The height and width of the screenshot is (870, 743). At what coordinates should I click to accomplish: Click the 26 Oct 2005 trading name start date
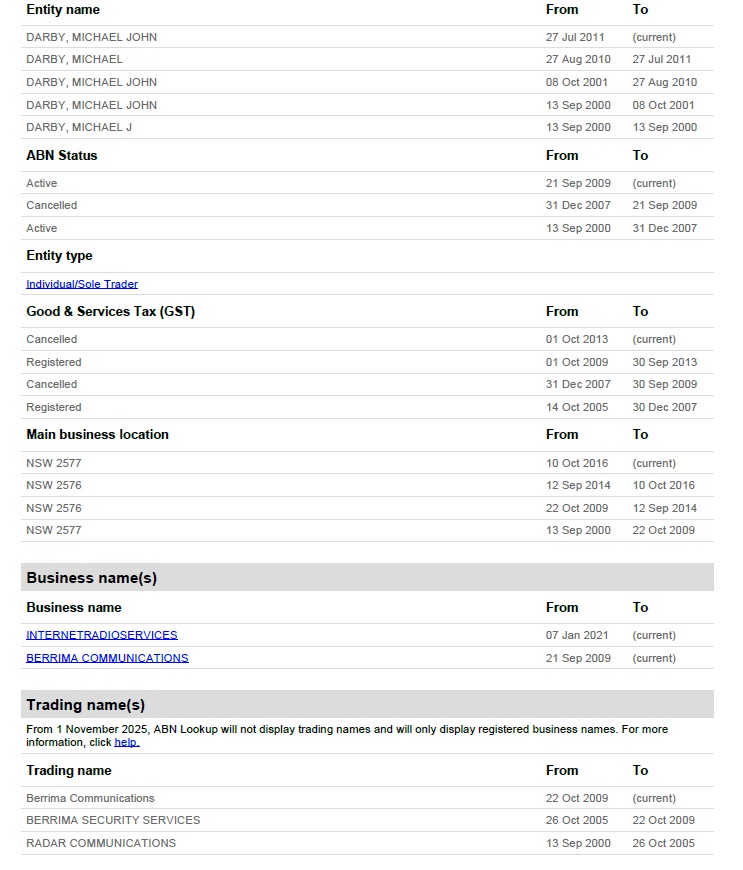pyautogui.click(x=577, y=820)
